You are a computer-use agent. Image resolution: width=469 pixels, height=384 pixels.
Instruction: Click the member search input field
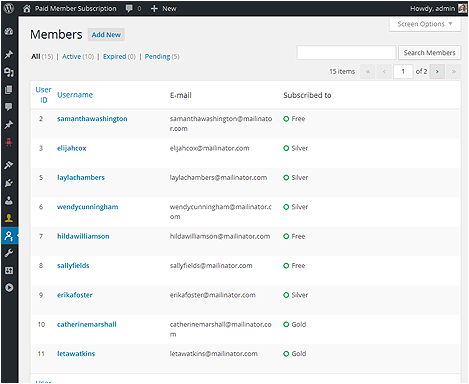click(346, 53)
